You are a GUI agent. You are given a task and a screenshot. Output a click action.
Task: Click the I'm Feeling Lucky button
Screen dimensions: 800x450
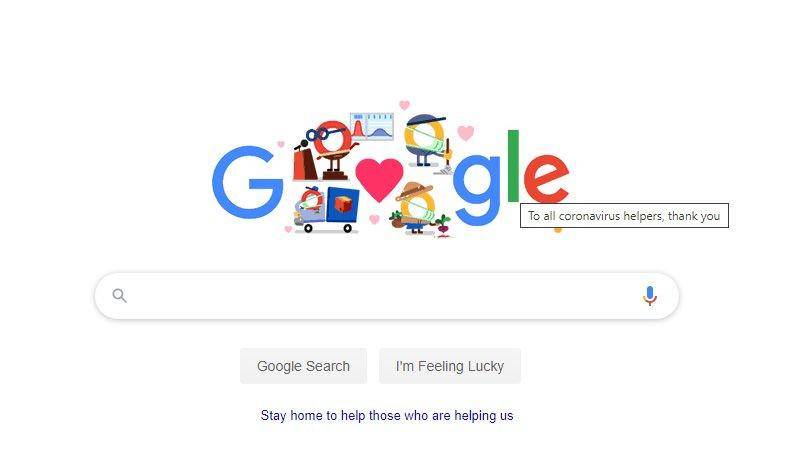(450, 366)
